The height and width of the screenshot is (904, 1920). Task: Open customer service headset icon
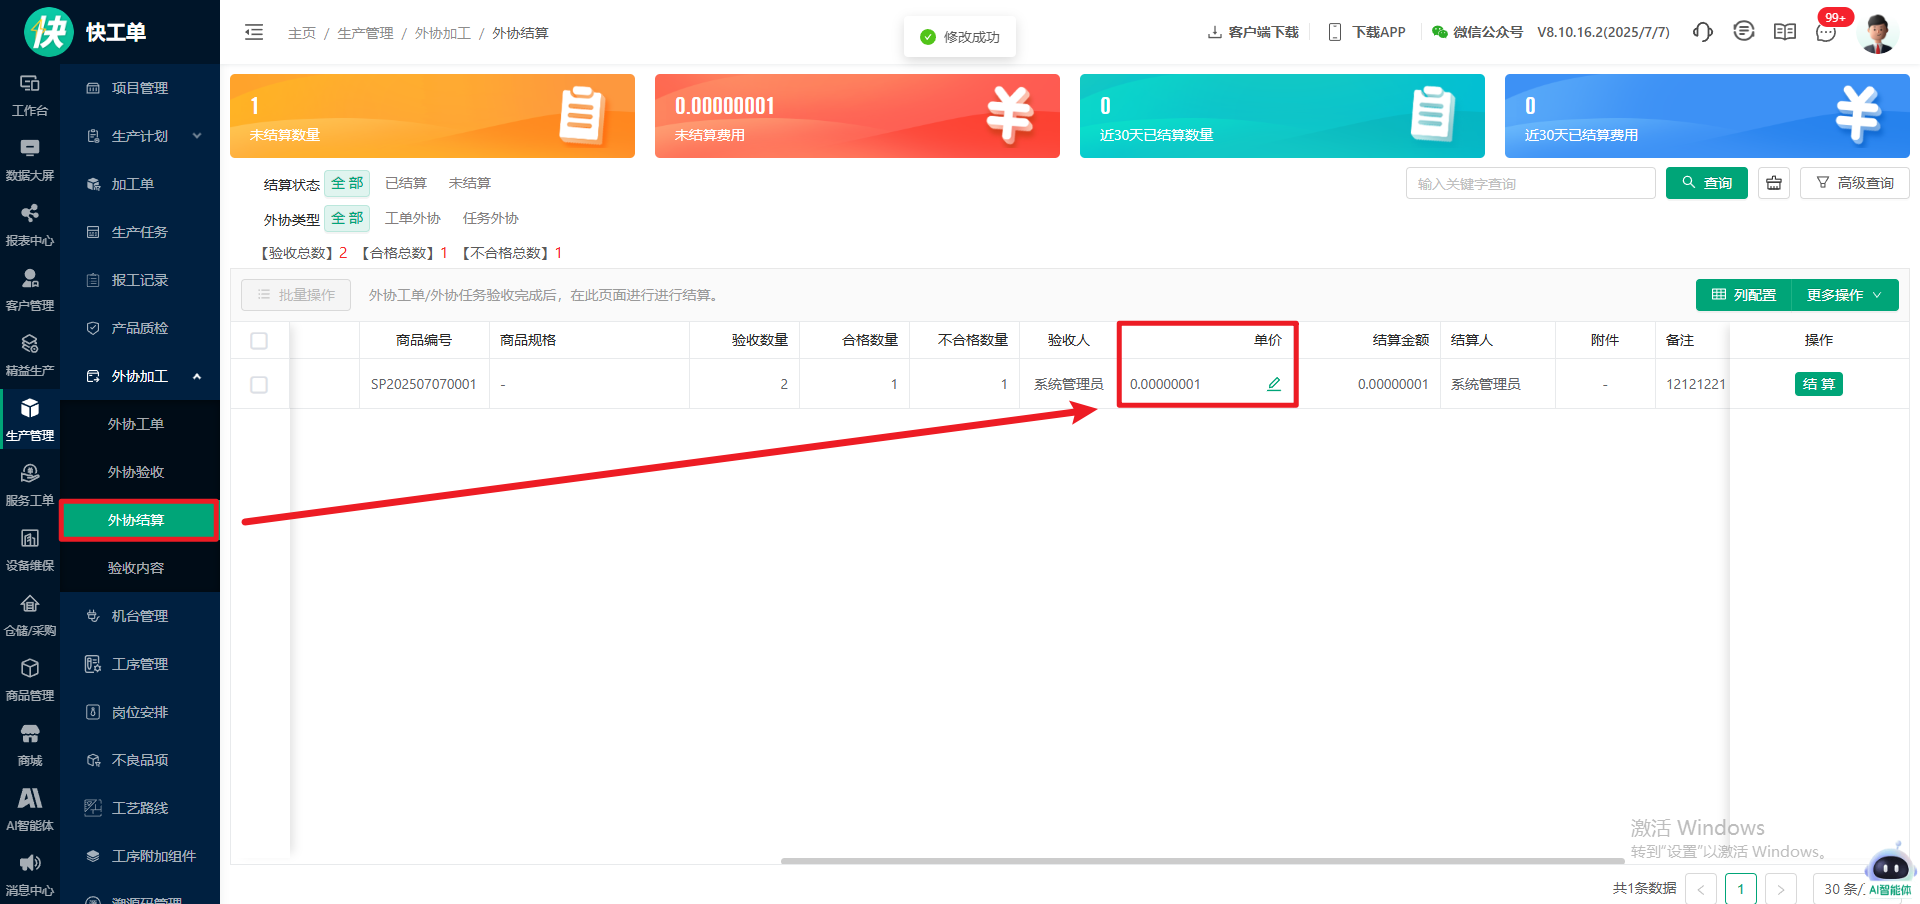(1702, 32)
